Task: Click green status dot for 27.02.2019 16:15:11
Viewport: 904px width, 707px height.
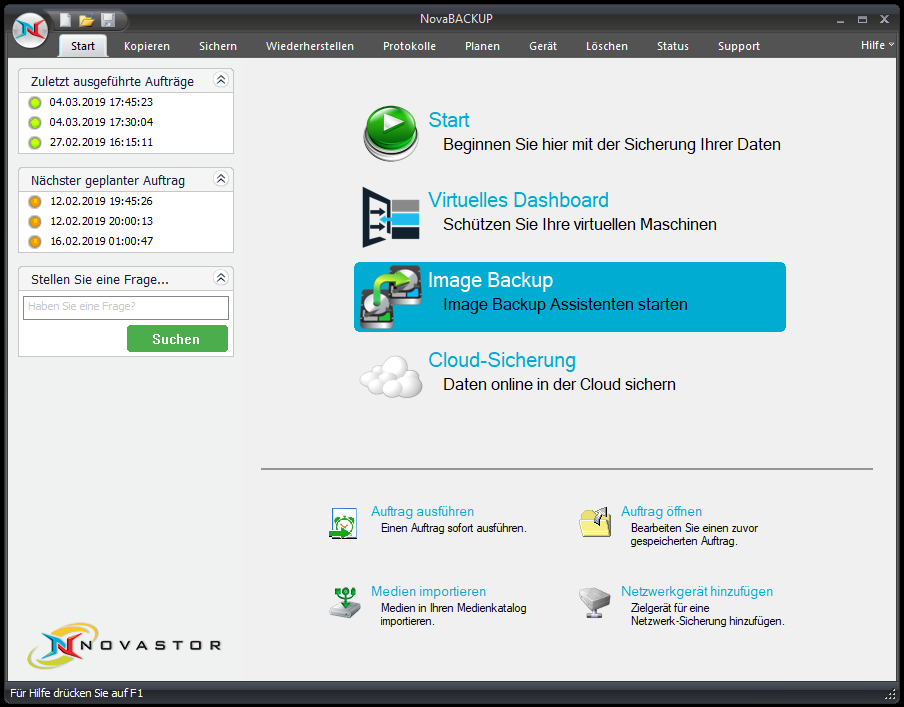Action: (x=35, y=142)
